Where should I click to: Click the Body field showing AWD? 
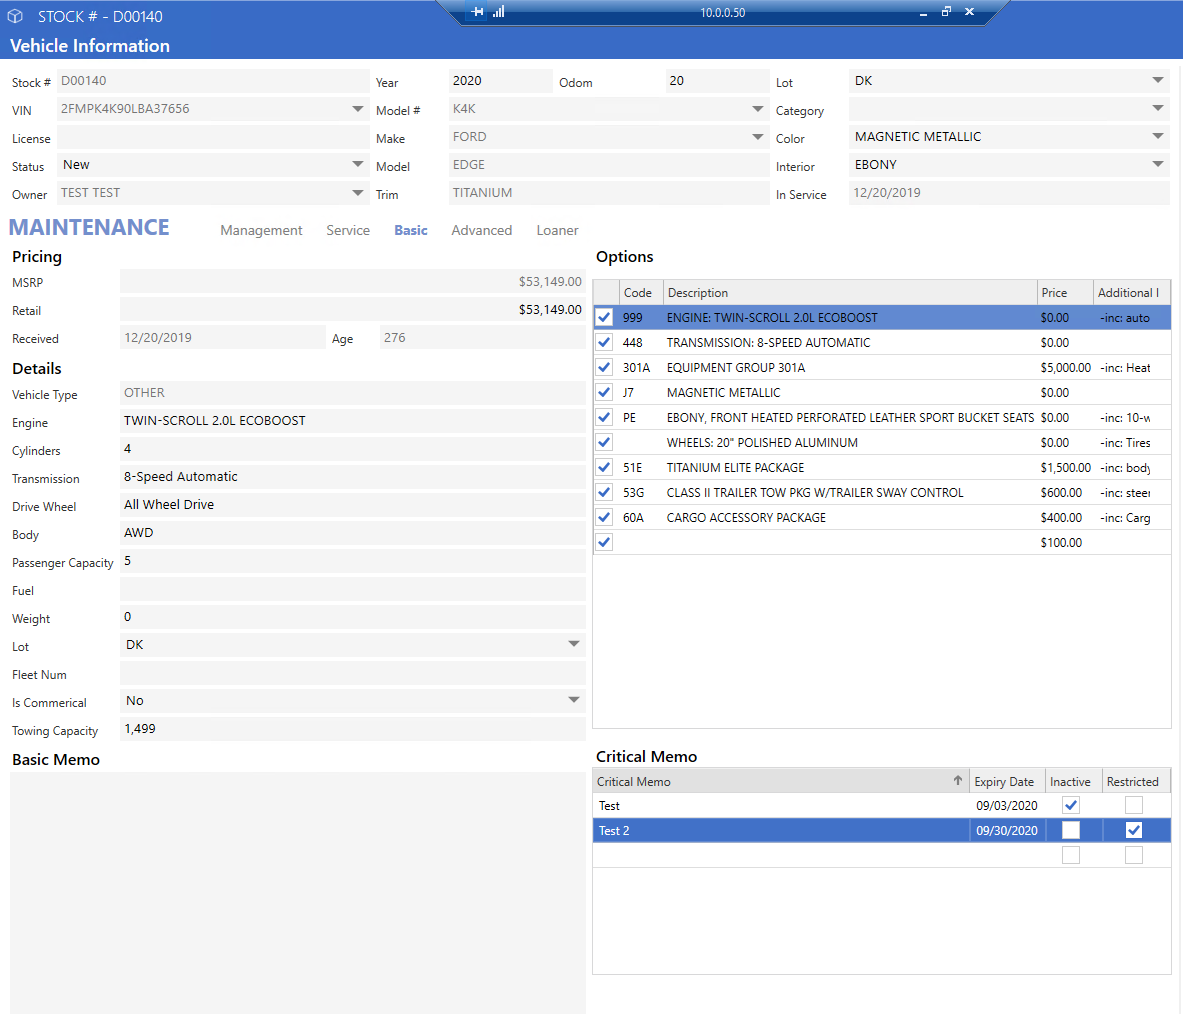tap(352, 533)
